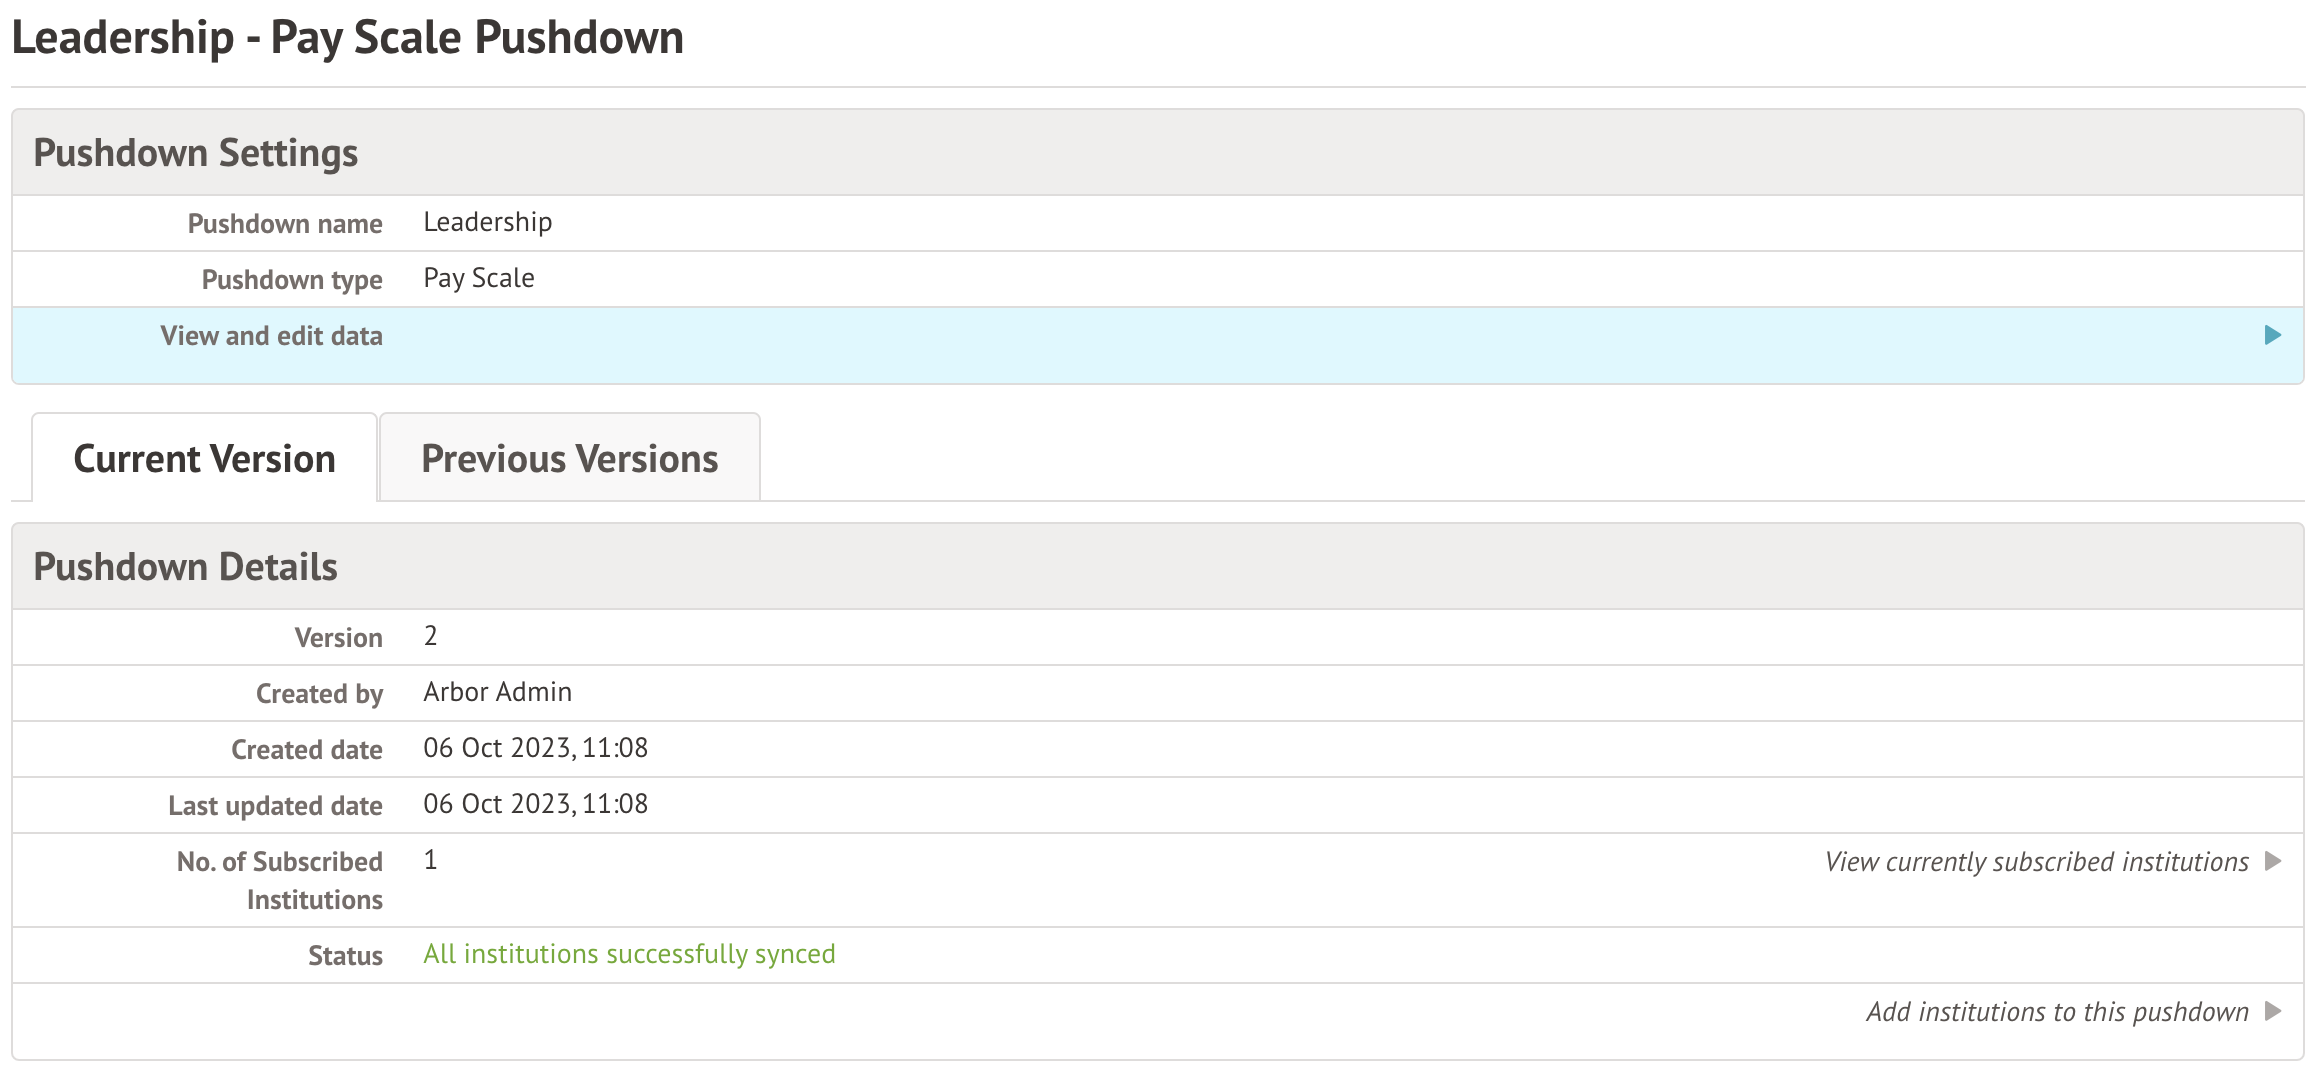Switch to the Previous Versions tab
2322x1068 pixels.
(569, 459)
